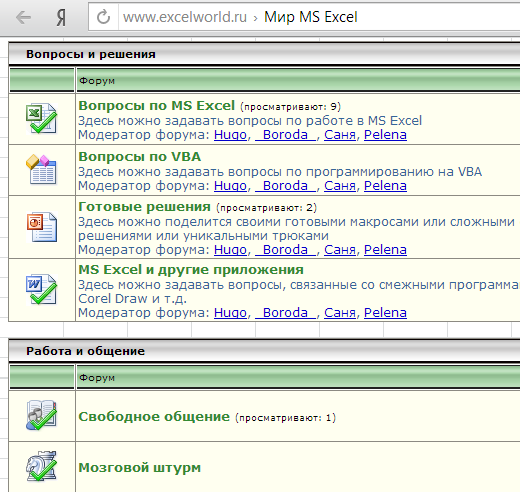Click the Вопросы и решения section header
Image resolution: width=520 pixels, height=492 pixels.
pos(91,54)
